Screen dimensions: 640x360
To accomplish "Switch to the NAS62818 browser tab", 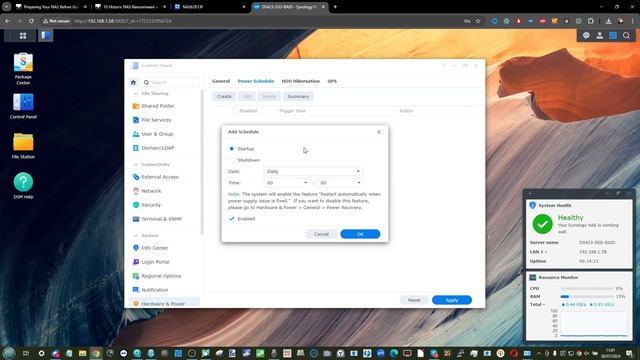I will [209, 7].
